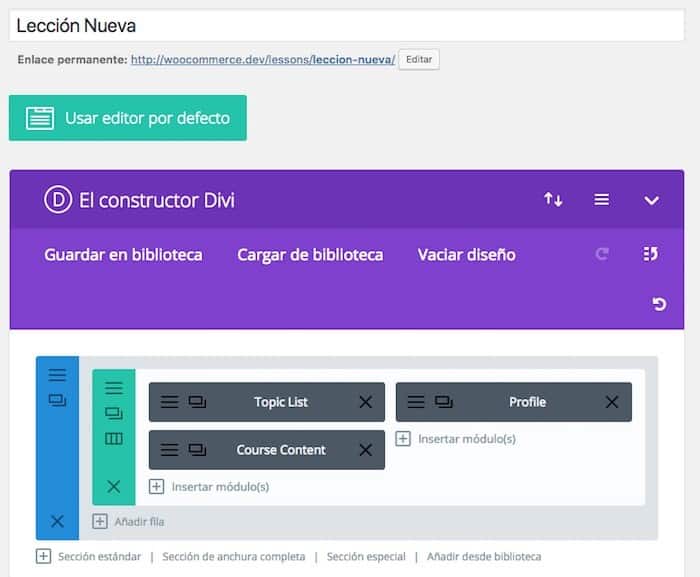Image resolution: width=700 pixels, height=577 pixels.
Task: Open Divi builder settings hamburger icon
Action: coord(601,200)
